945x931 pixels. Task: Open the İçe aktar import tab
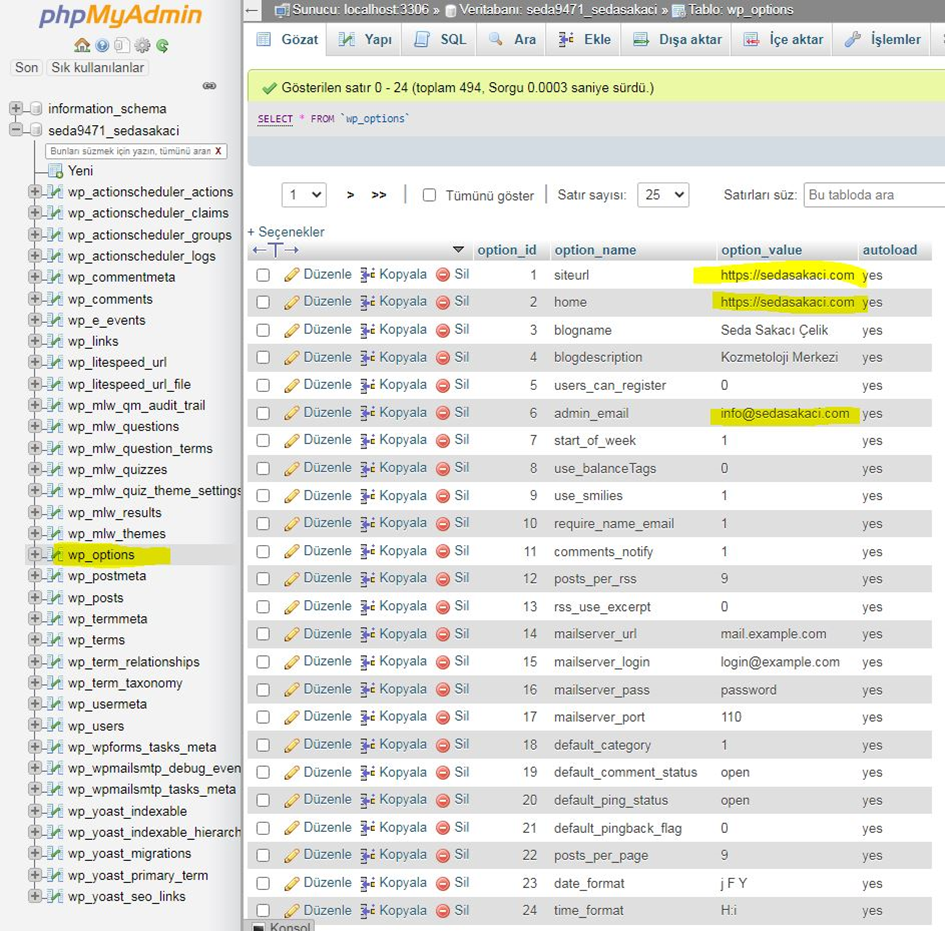pos(783,40)
